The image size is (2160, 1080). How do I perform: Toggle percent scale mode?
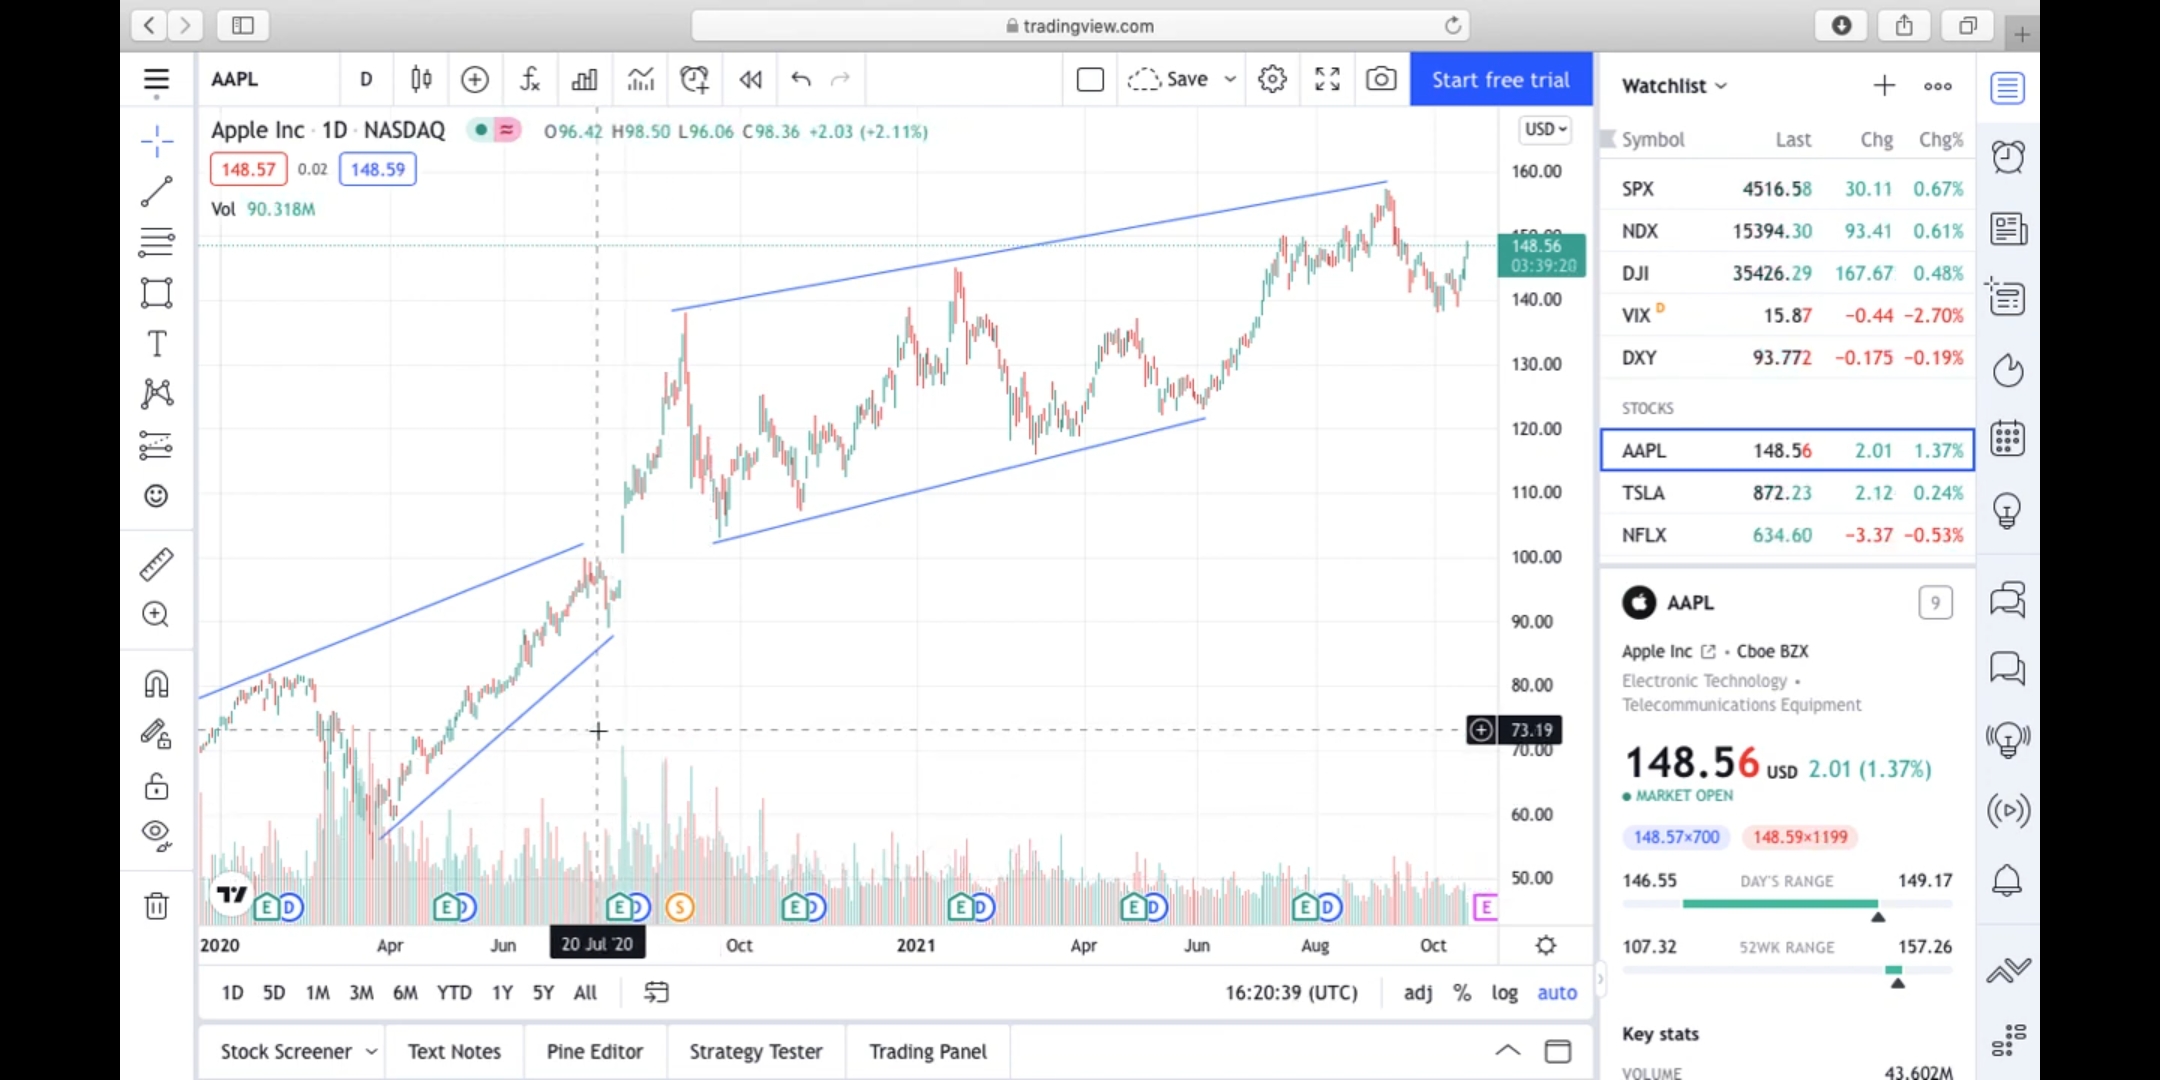[x=1462, y=993]
